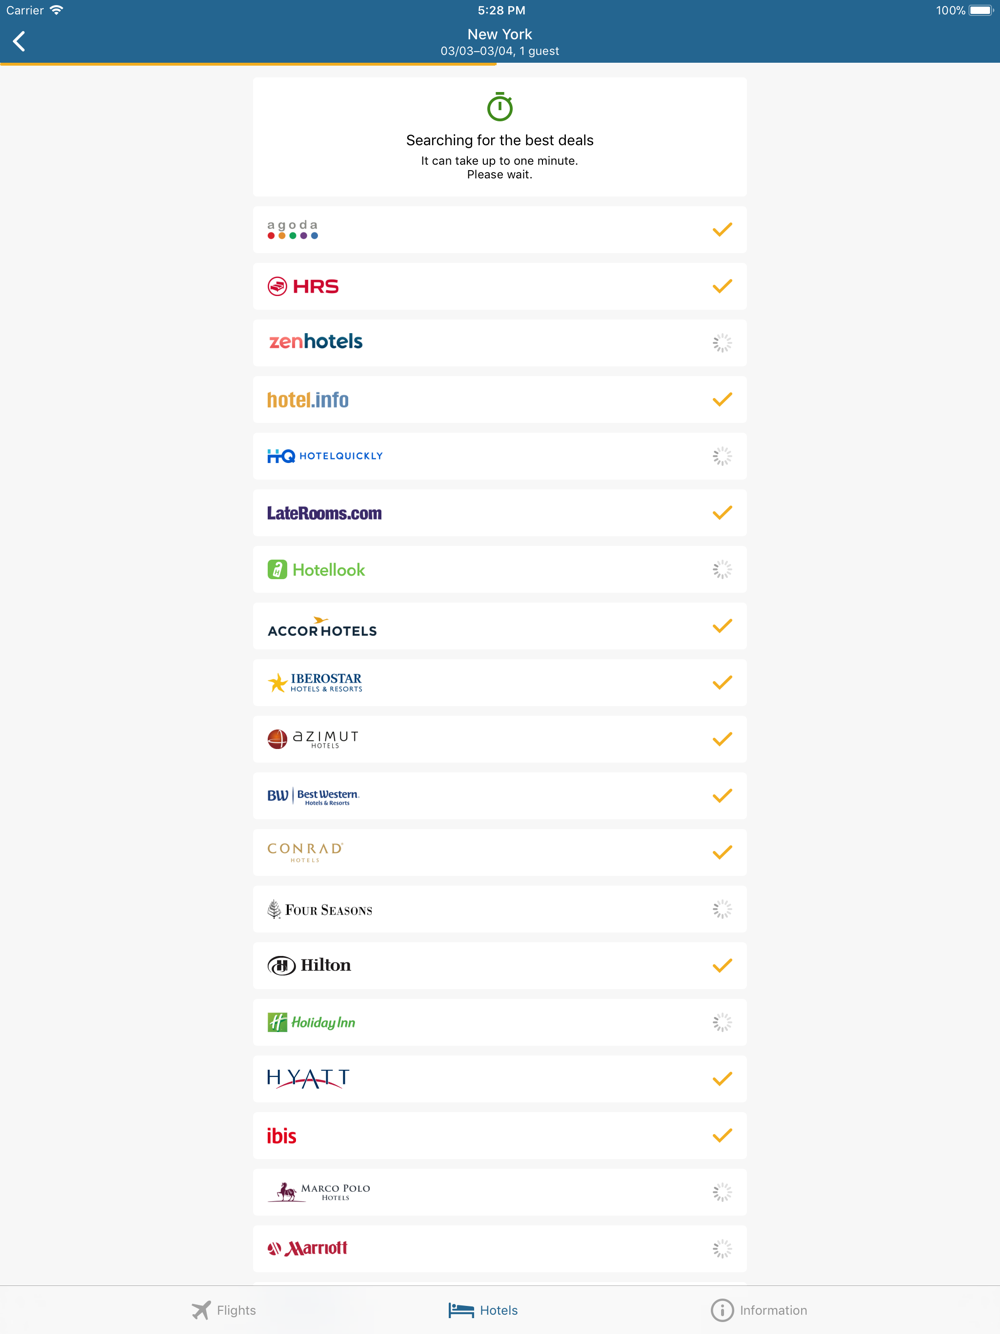Image resolution: width=1000 pixels, height=1334 pixels.
Task: Tap the checkmark on hotel.info row
Action: [x=722, y=400]
